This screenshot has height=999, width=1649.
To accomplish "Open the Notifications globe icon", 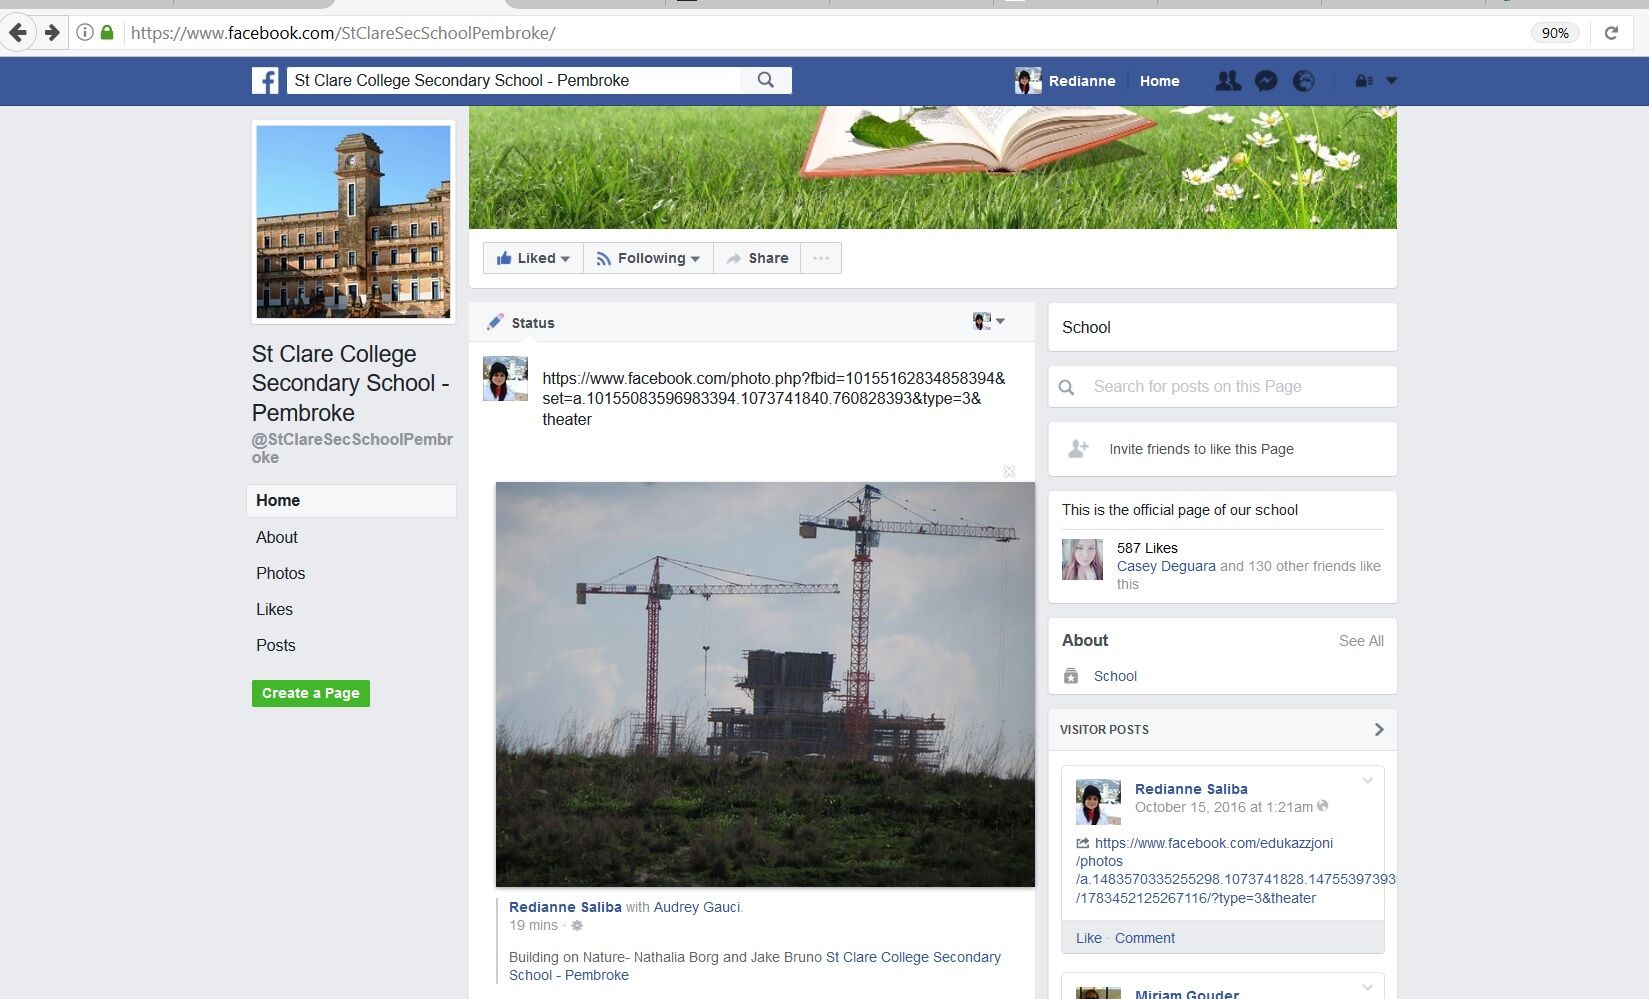I will pyautogui.click(x=1304, y=81).
